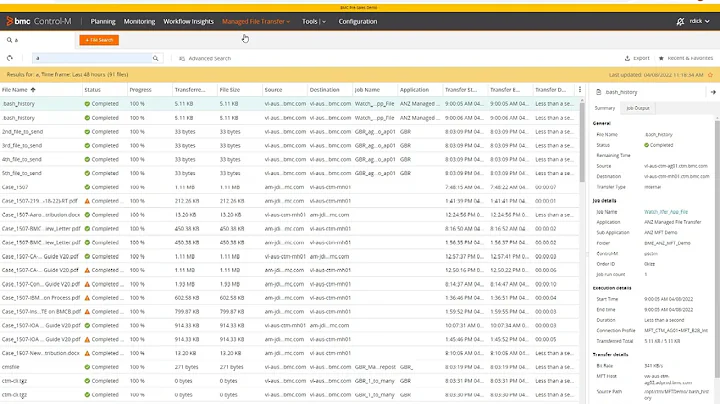The image size is (720, 404).
Task: Select Case_1607-New...tribution.docx row
Action: coord(289,353)
